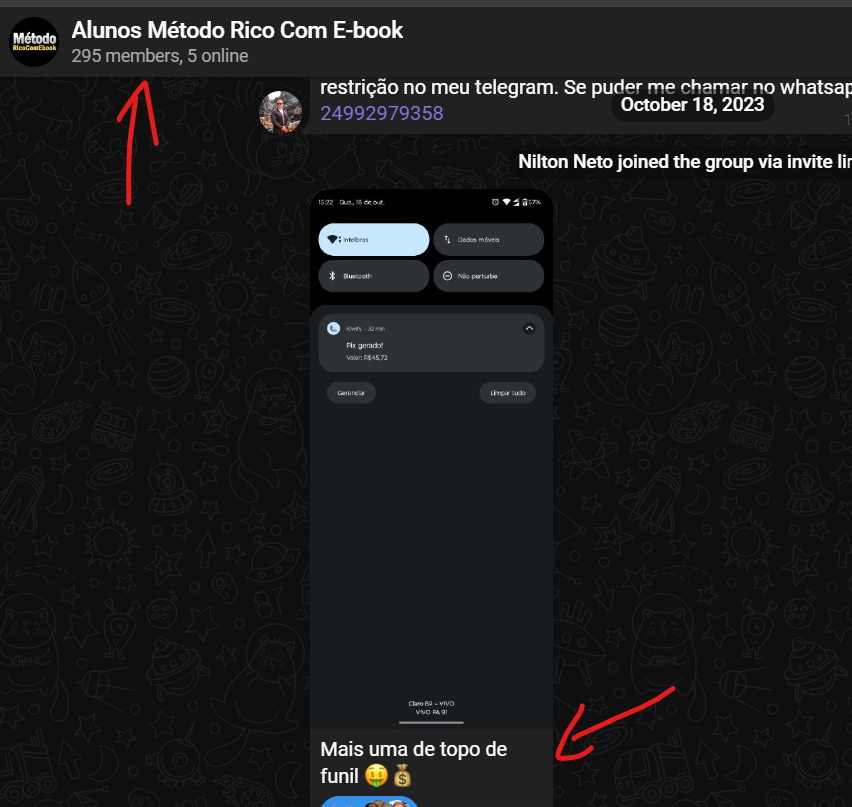Click the alarm clock status bar icon

(x=495, y=202)
